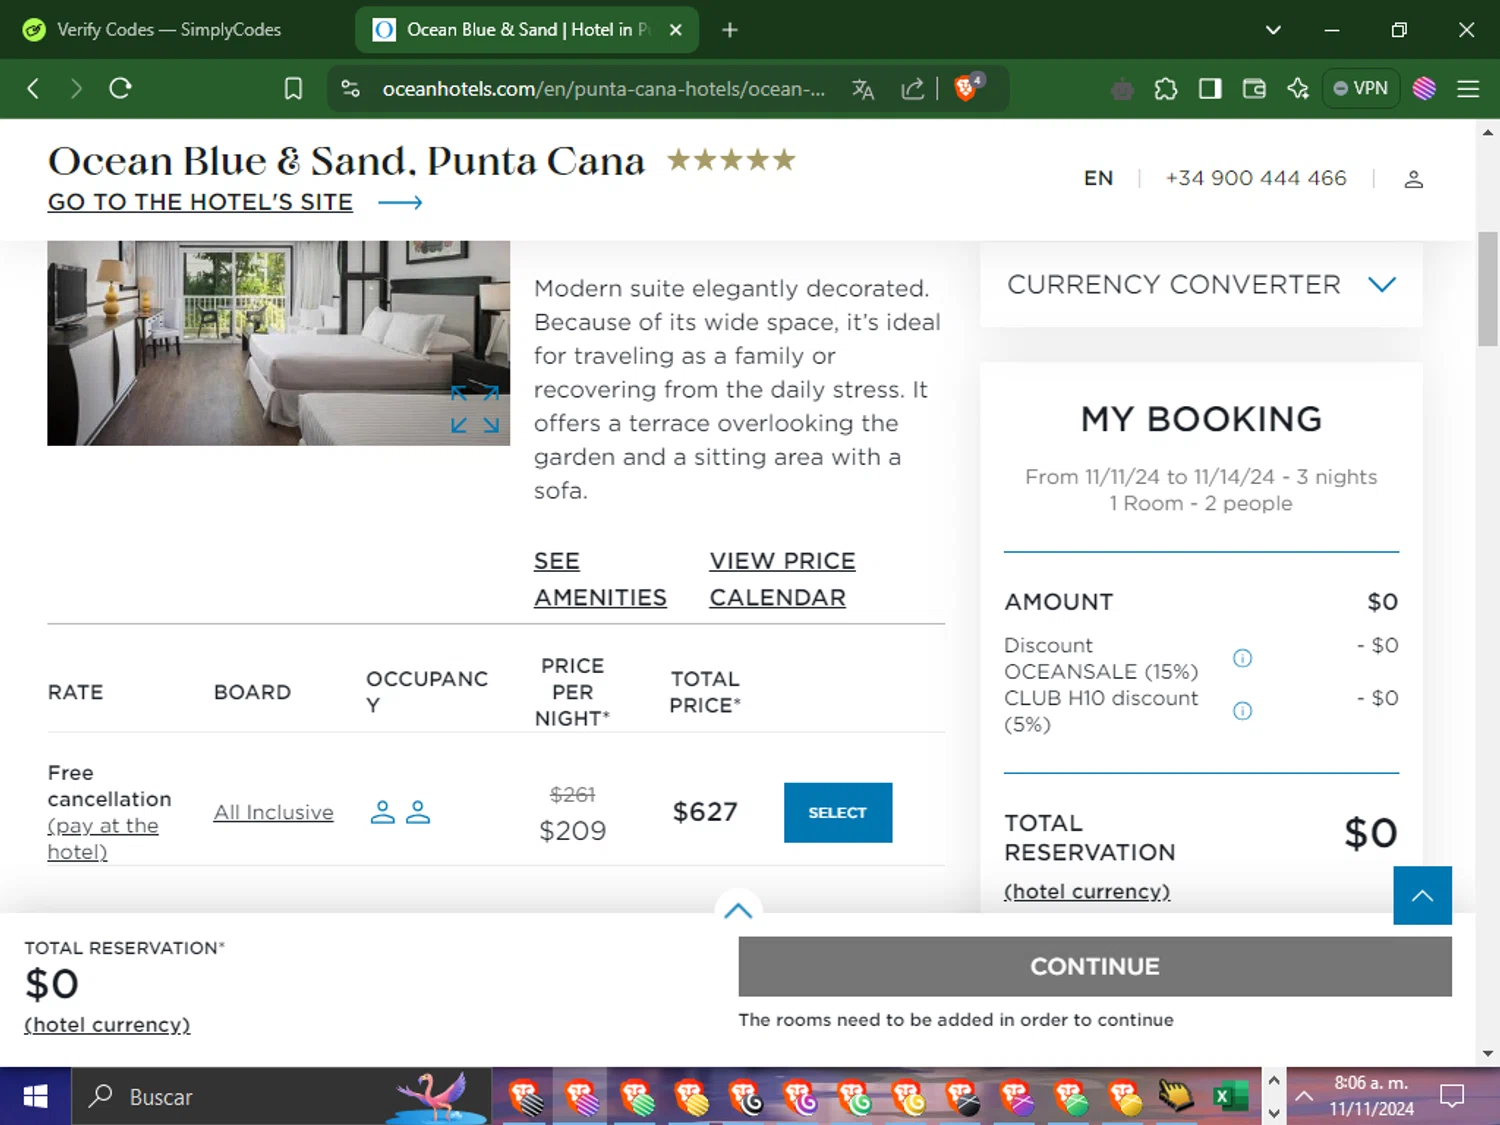Open the suite room photo thumbnail
The image size is (1500, 1125).
278,343
